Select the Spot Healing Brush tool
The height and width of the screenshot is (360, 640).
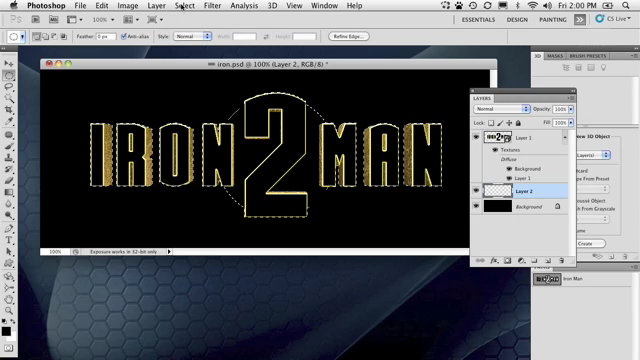click(9, 135)
